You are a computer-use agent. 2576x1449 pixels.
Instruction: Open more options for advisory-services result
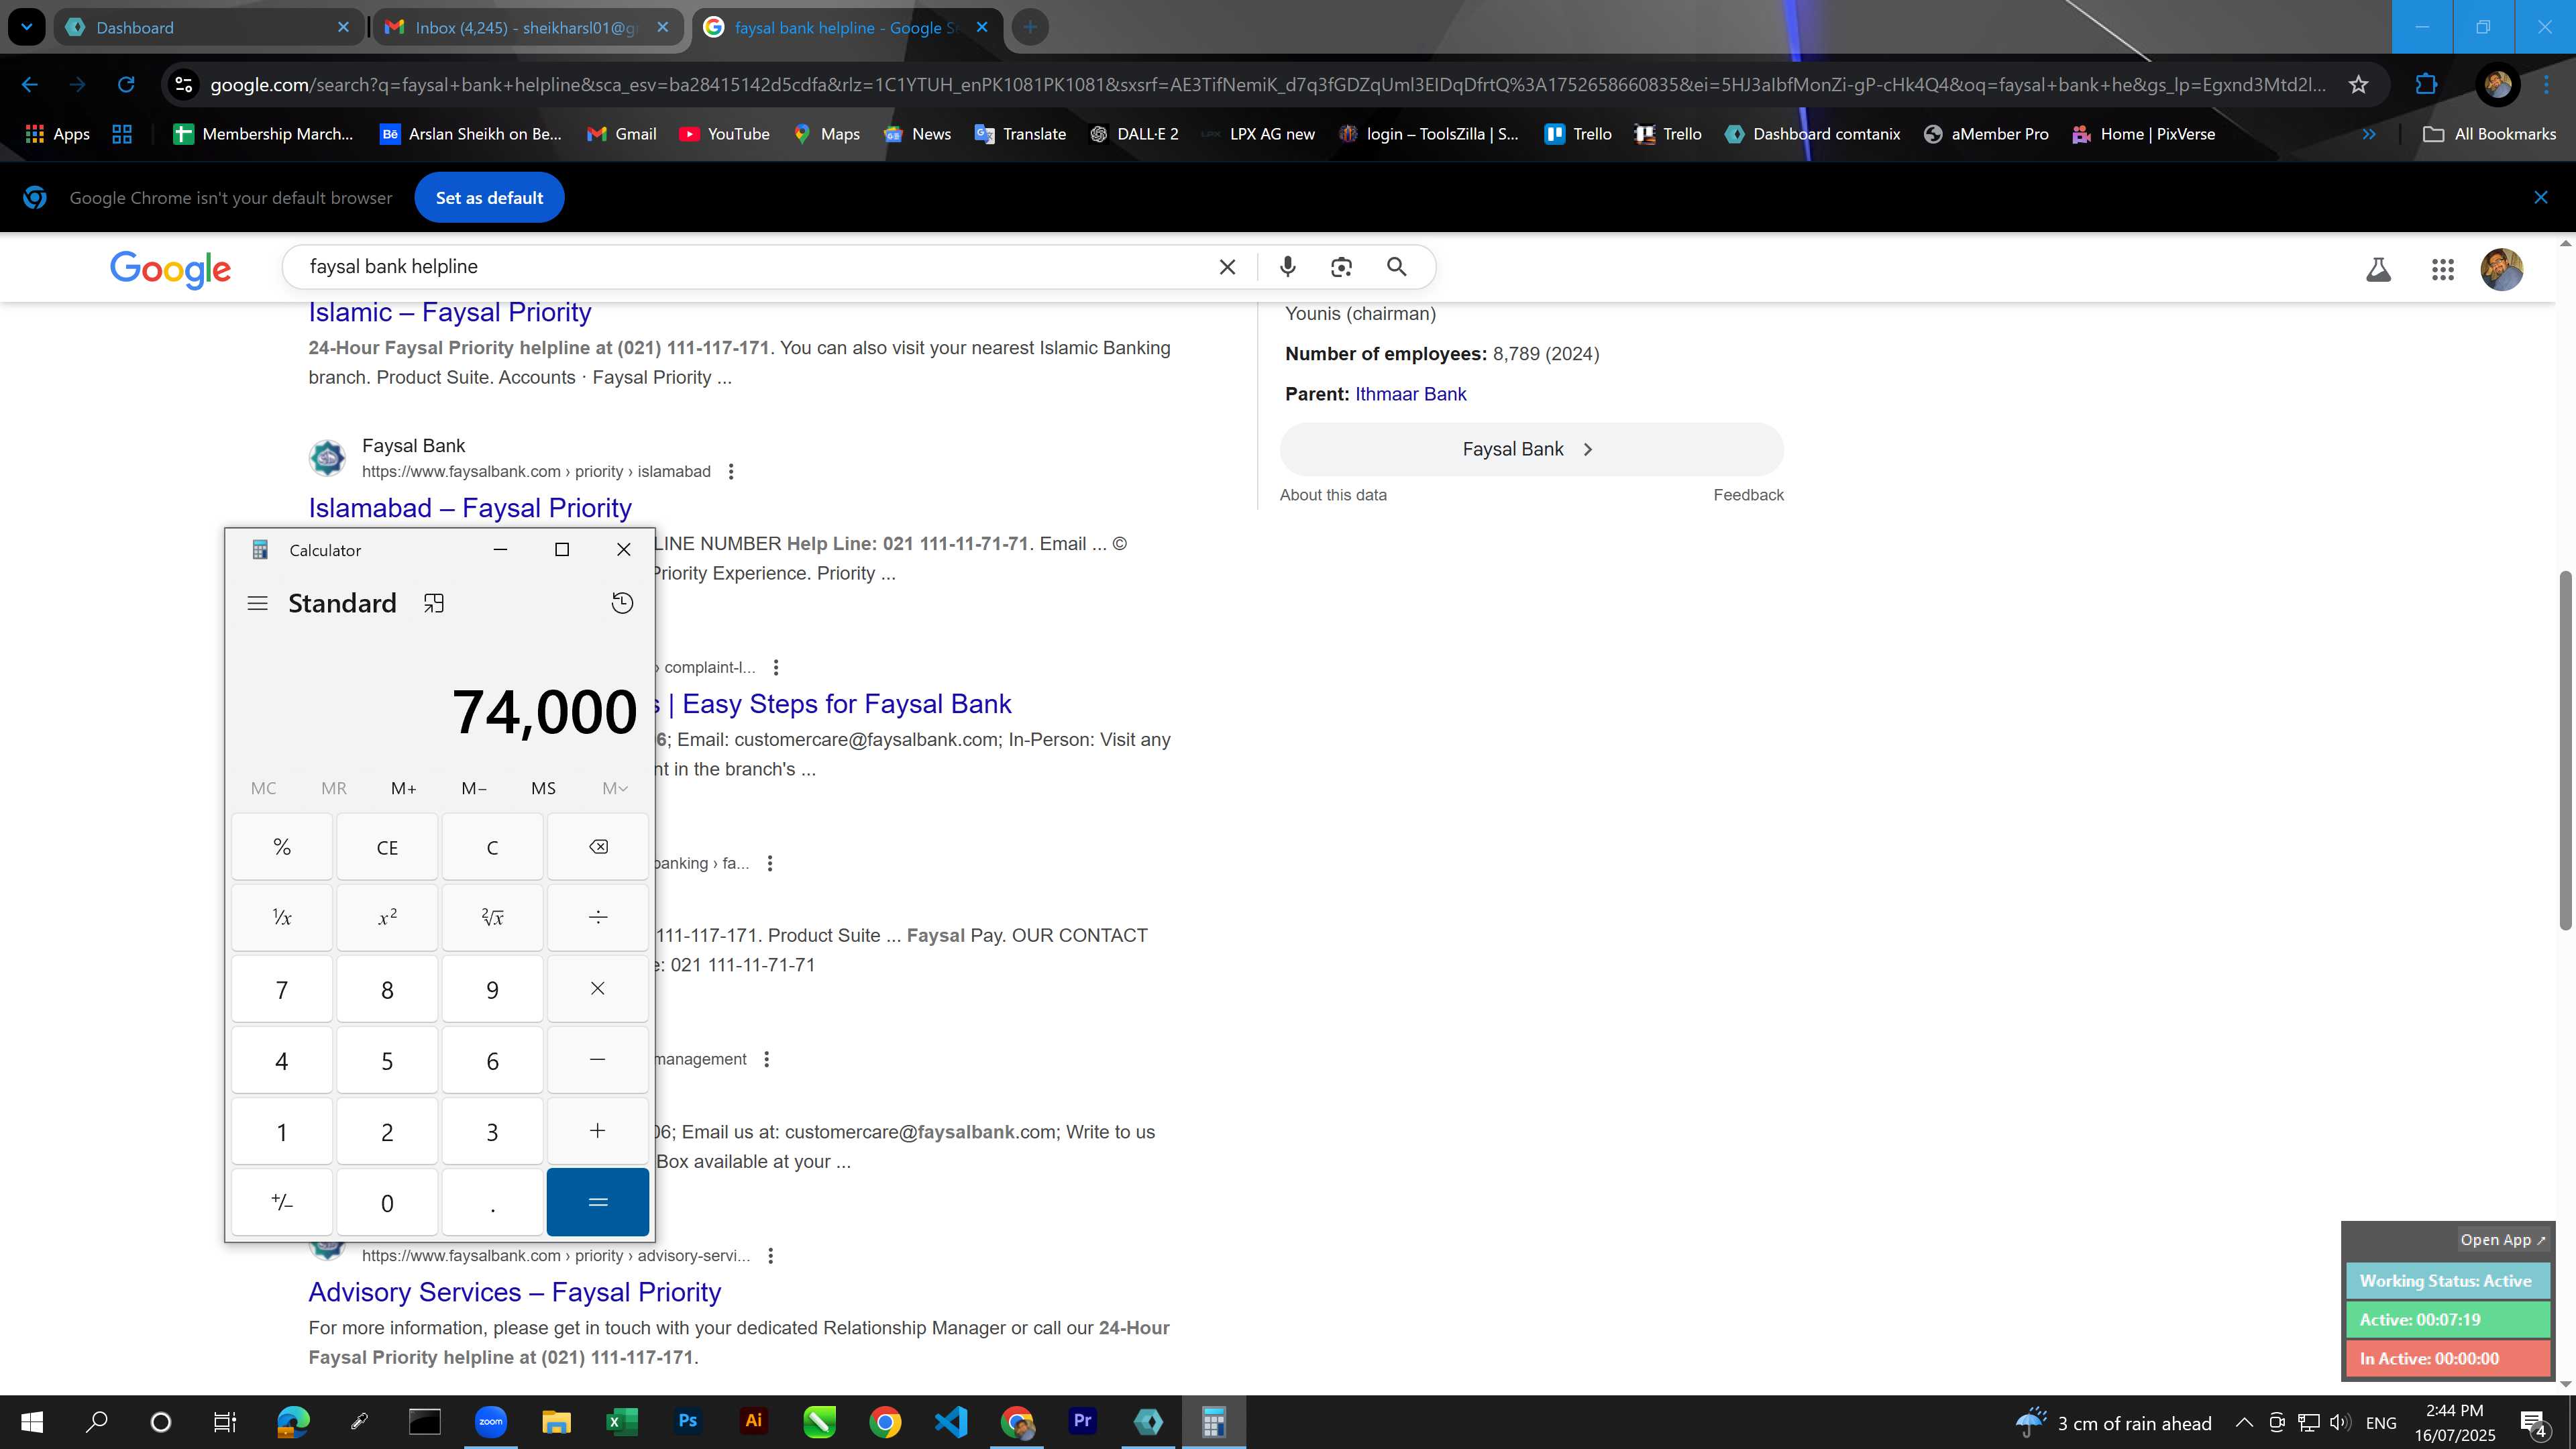coord(771,1255)
